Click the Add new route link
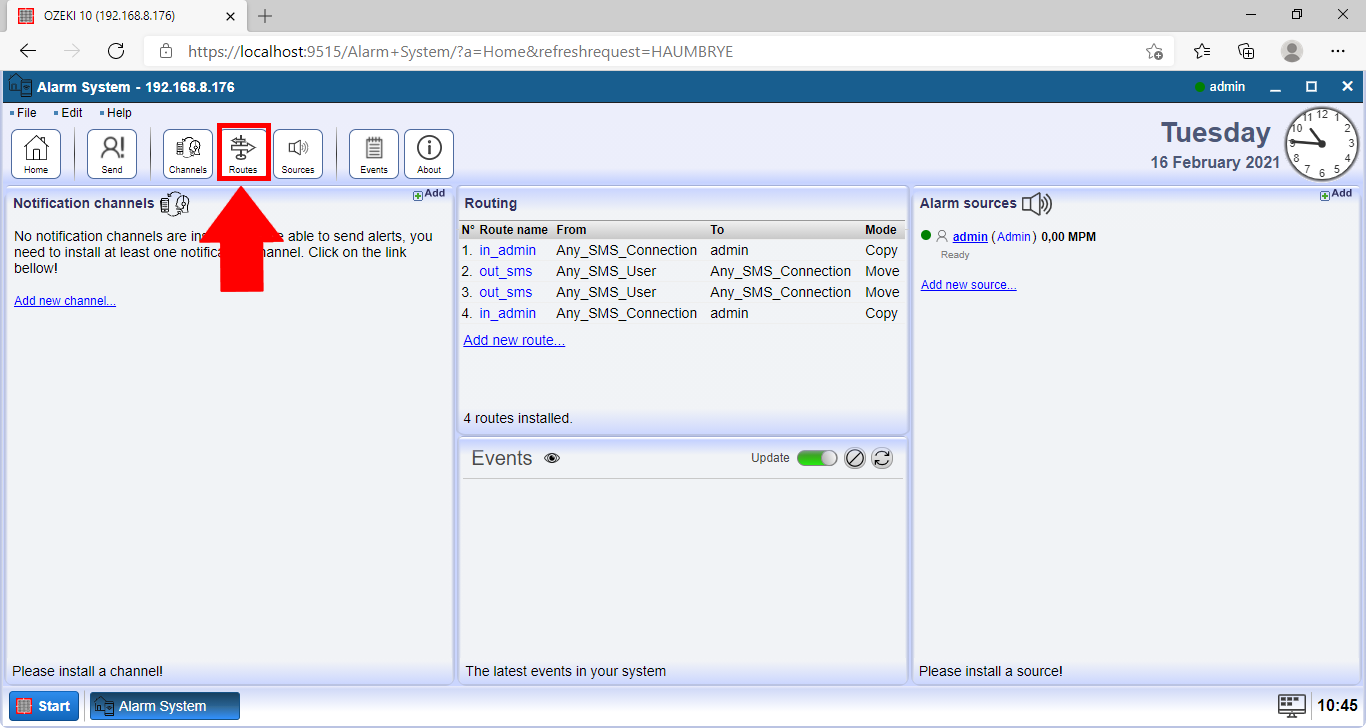Image resolution: width=1366 pixels, height=728 pixels. click(514, 340)
